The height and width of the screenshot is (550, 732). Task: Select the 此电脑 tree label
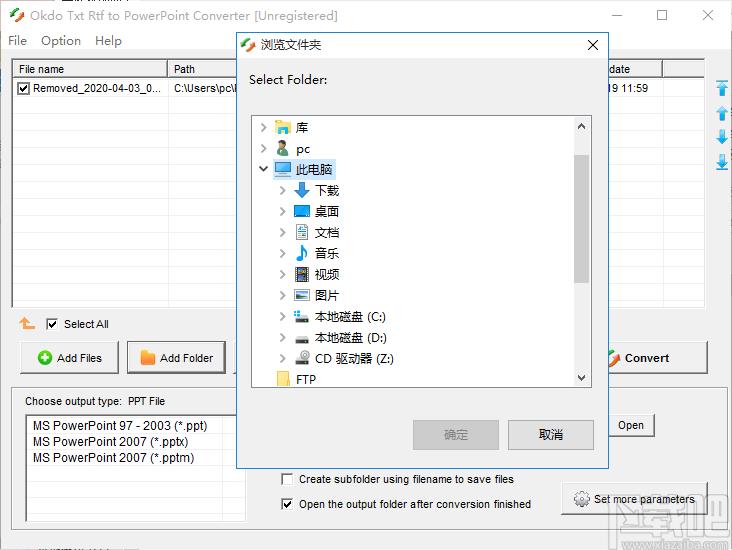314,169
